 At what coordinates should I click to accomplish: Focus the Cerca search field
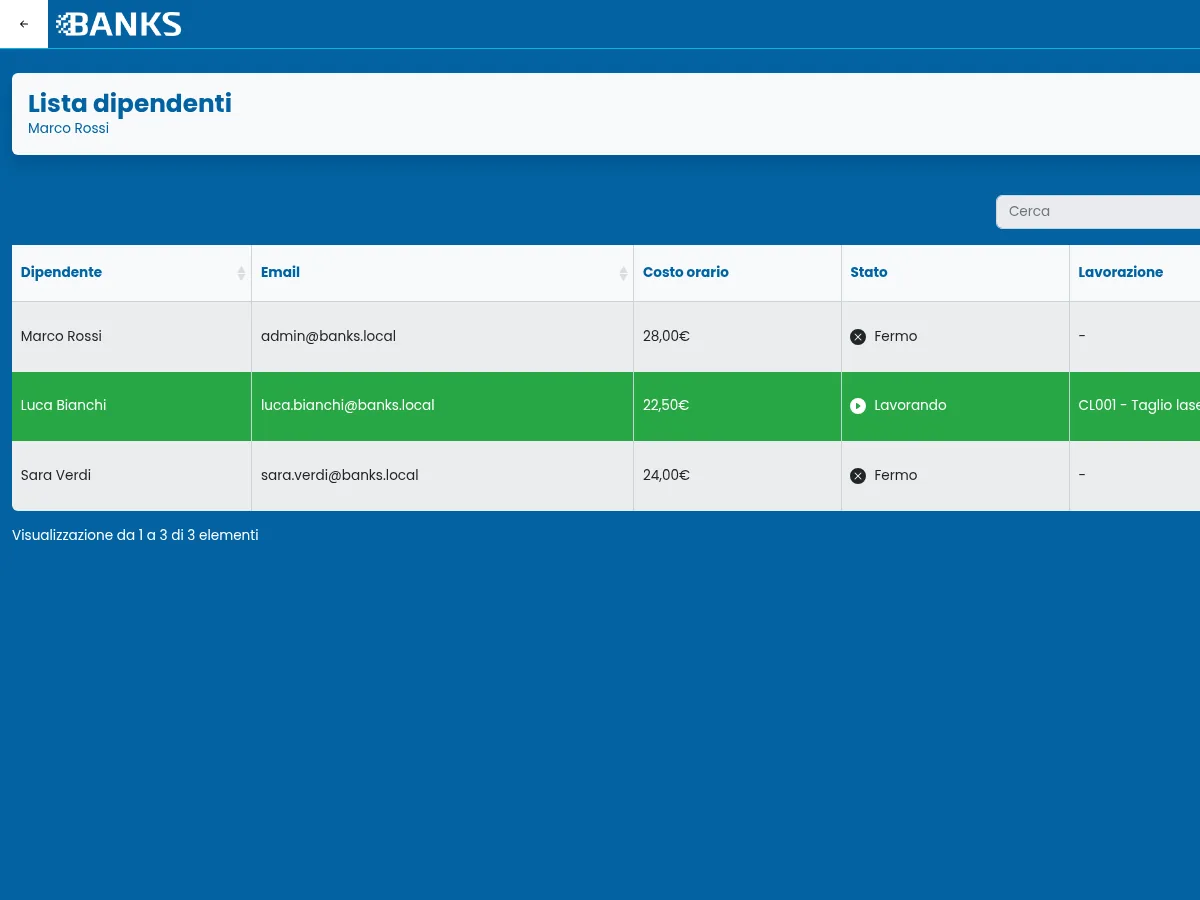click(x=1098, y=212)
